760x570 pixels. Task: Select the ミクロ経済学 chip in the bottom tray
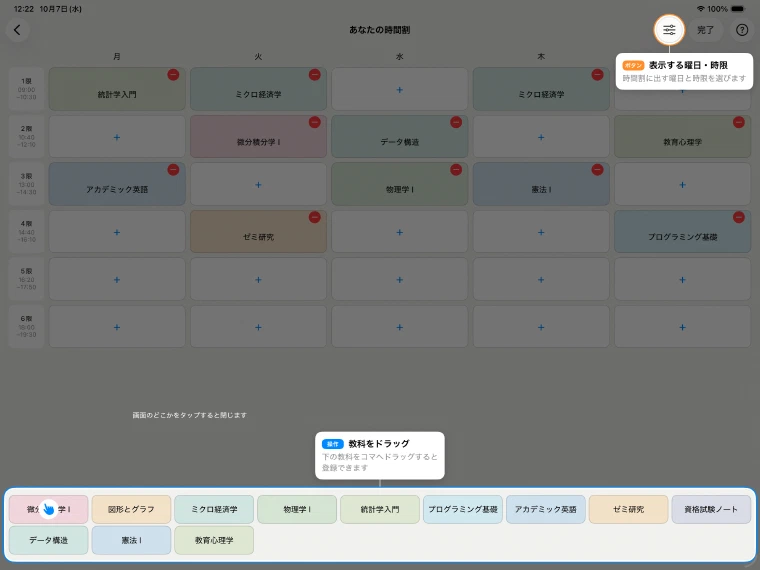pyautogui.click(x=214, y=509)
